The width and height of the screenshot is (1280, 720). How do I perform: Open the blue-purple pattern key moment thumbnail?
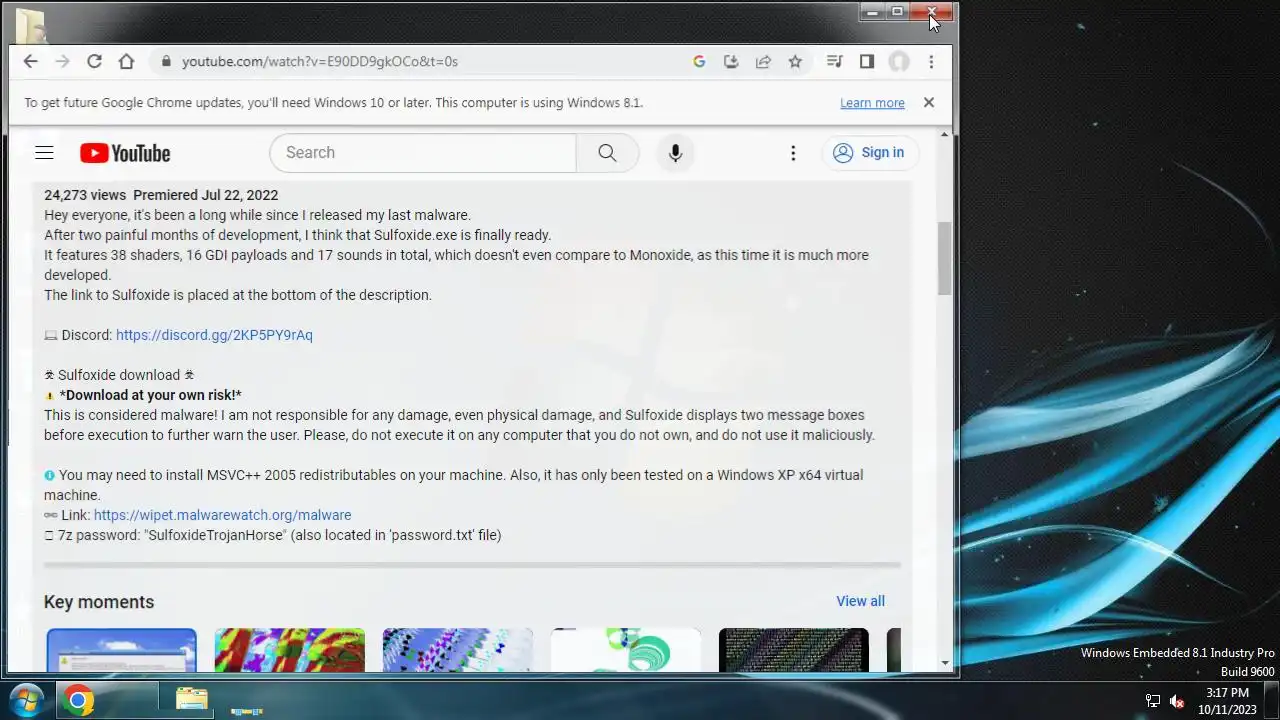coord(457,650)
